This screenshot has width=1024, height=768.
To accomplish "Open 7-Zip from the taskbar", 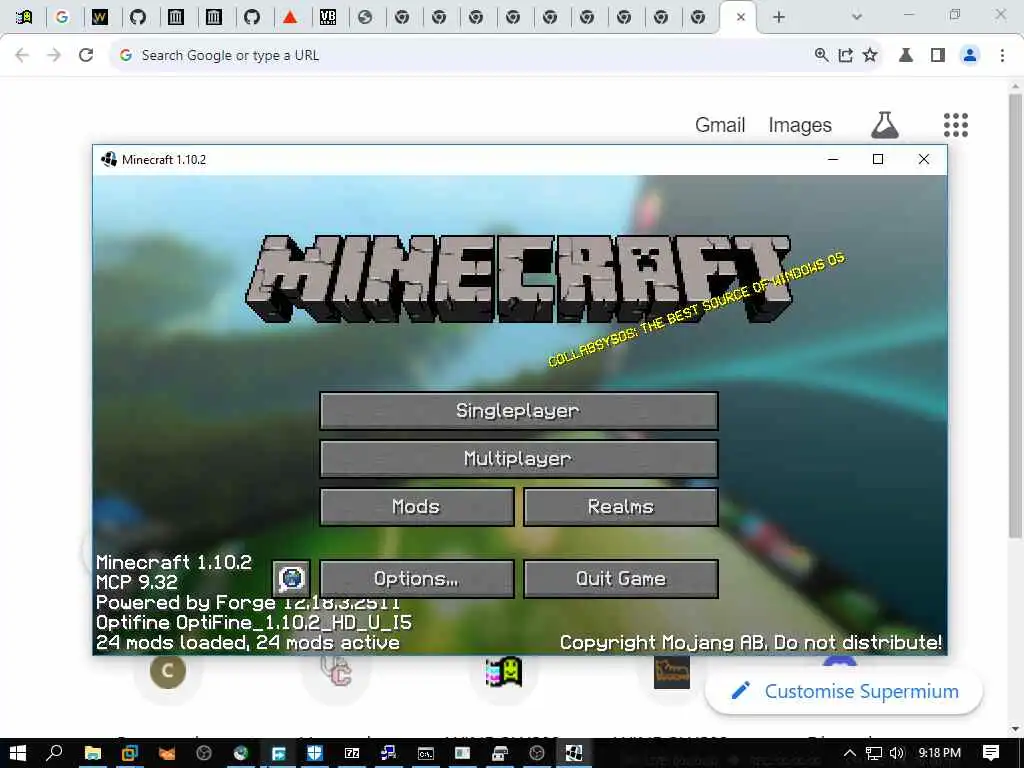I will pos(352,753).
